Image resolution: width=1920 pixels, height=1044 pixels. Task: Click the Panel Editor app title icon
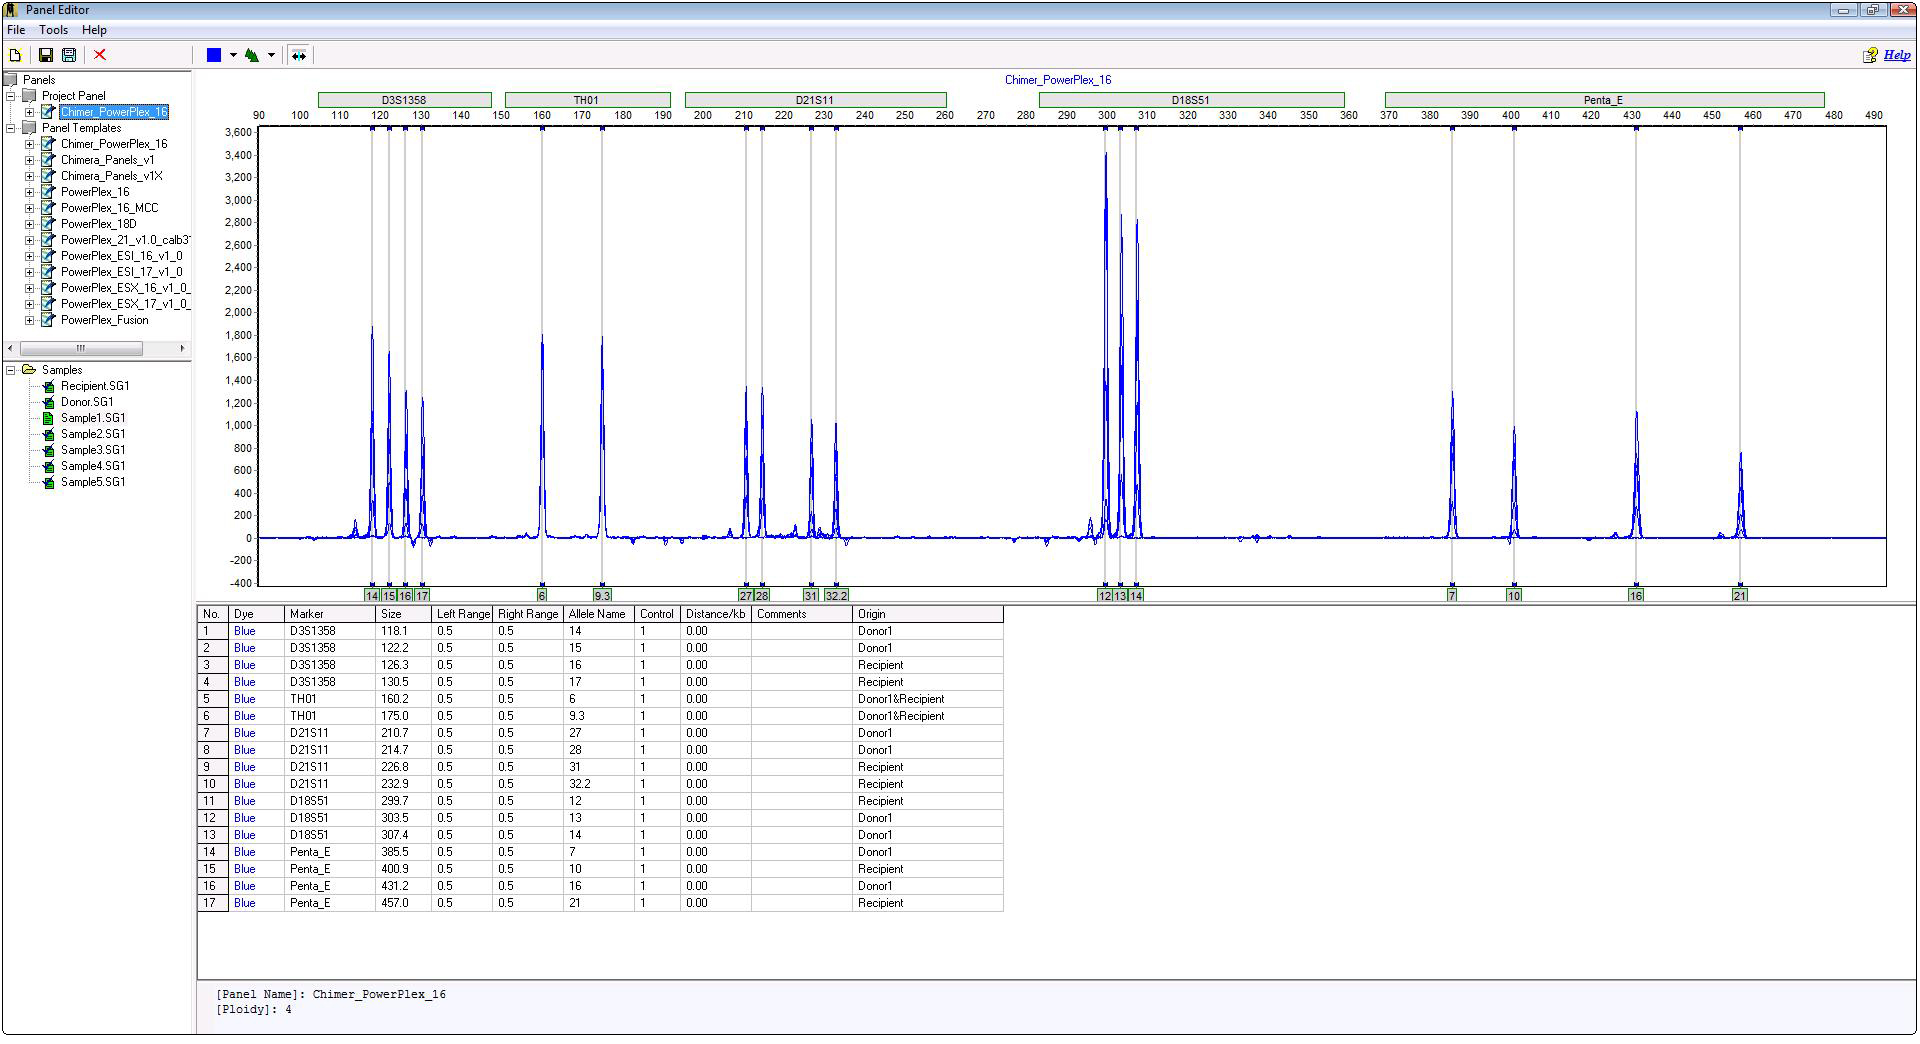pos(12,10)
